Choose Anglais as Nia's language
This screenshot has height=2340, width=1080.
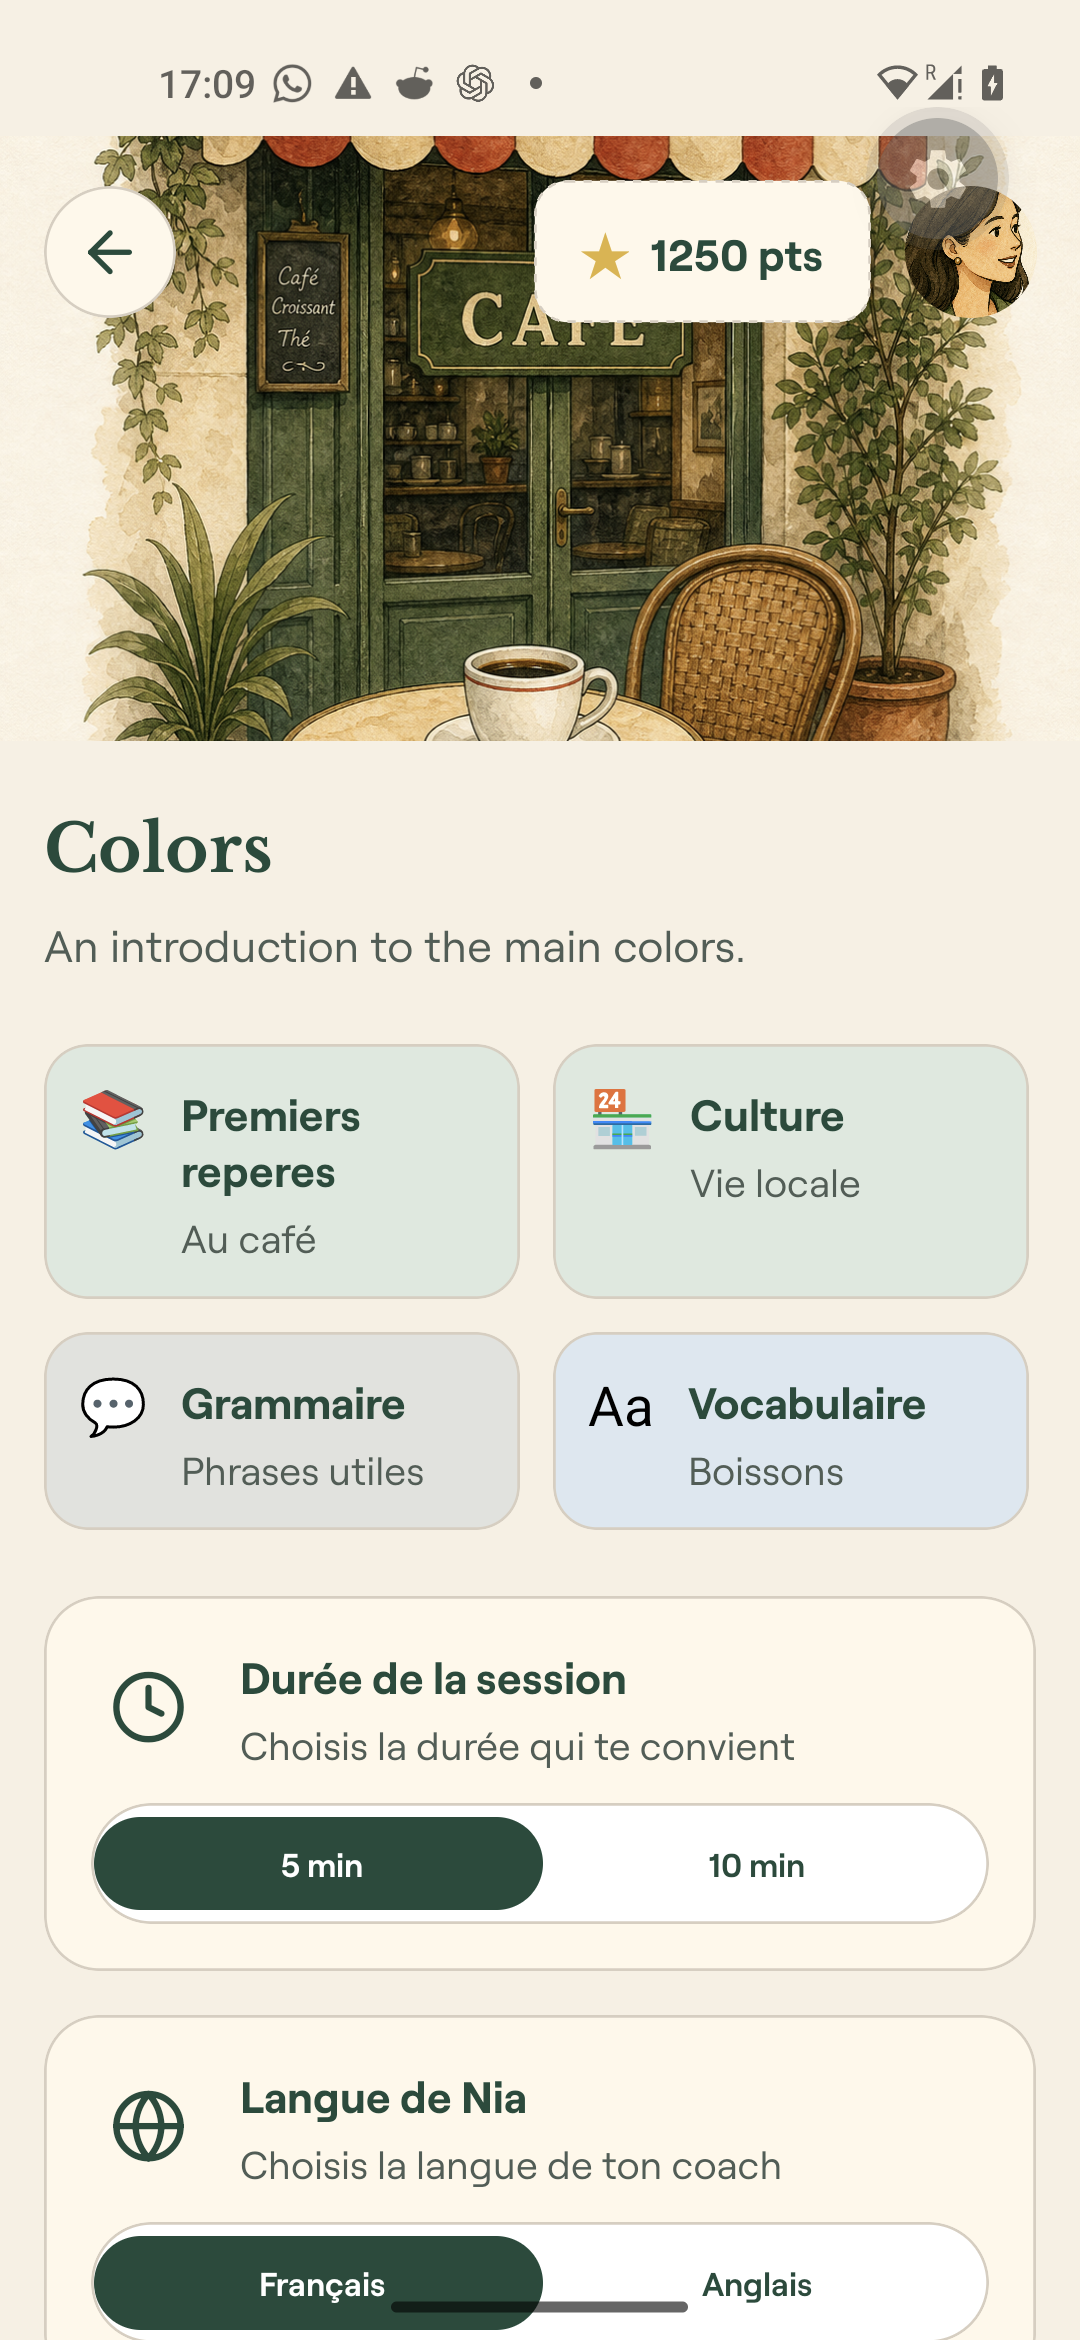(757, 2283)
